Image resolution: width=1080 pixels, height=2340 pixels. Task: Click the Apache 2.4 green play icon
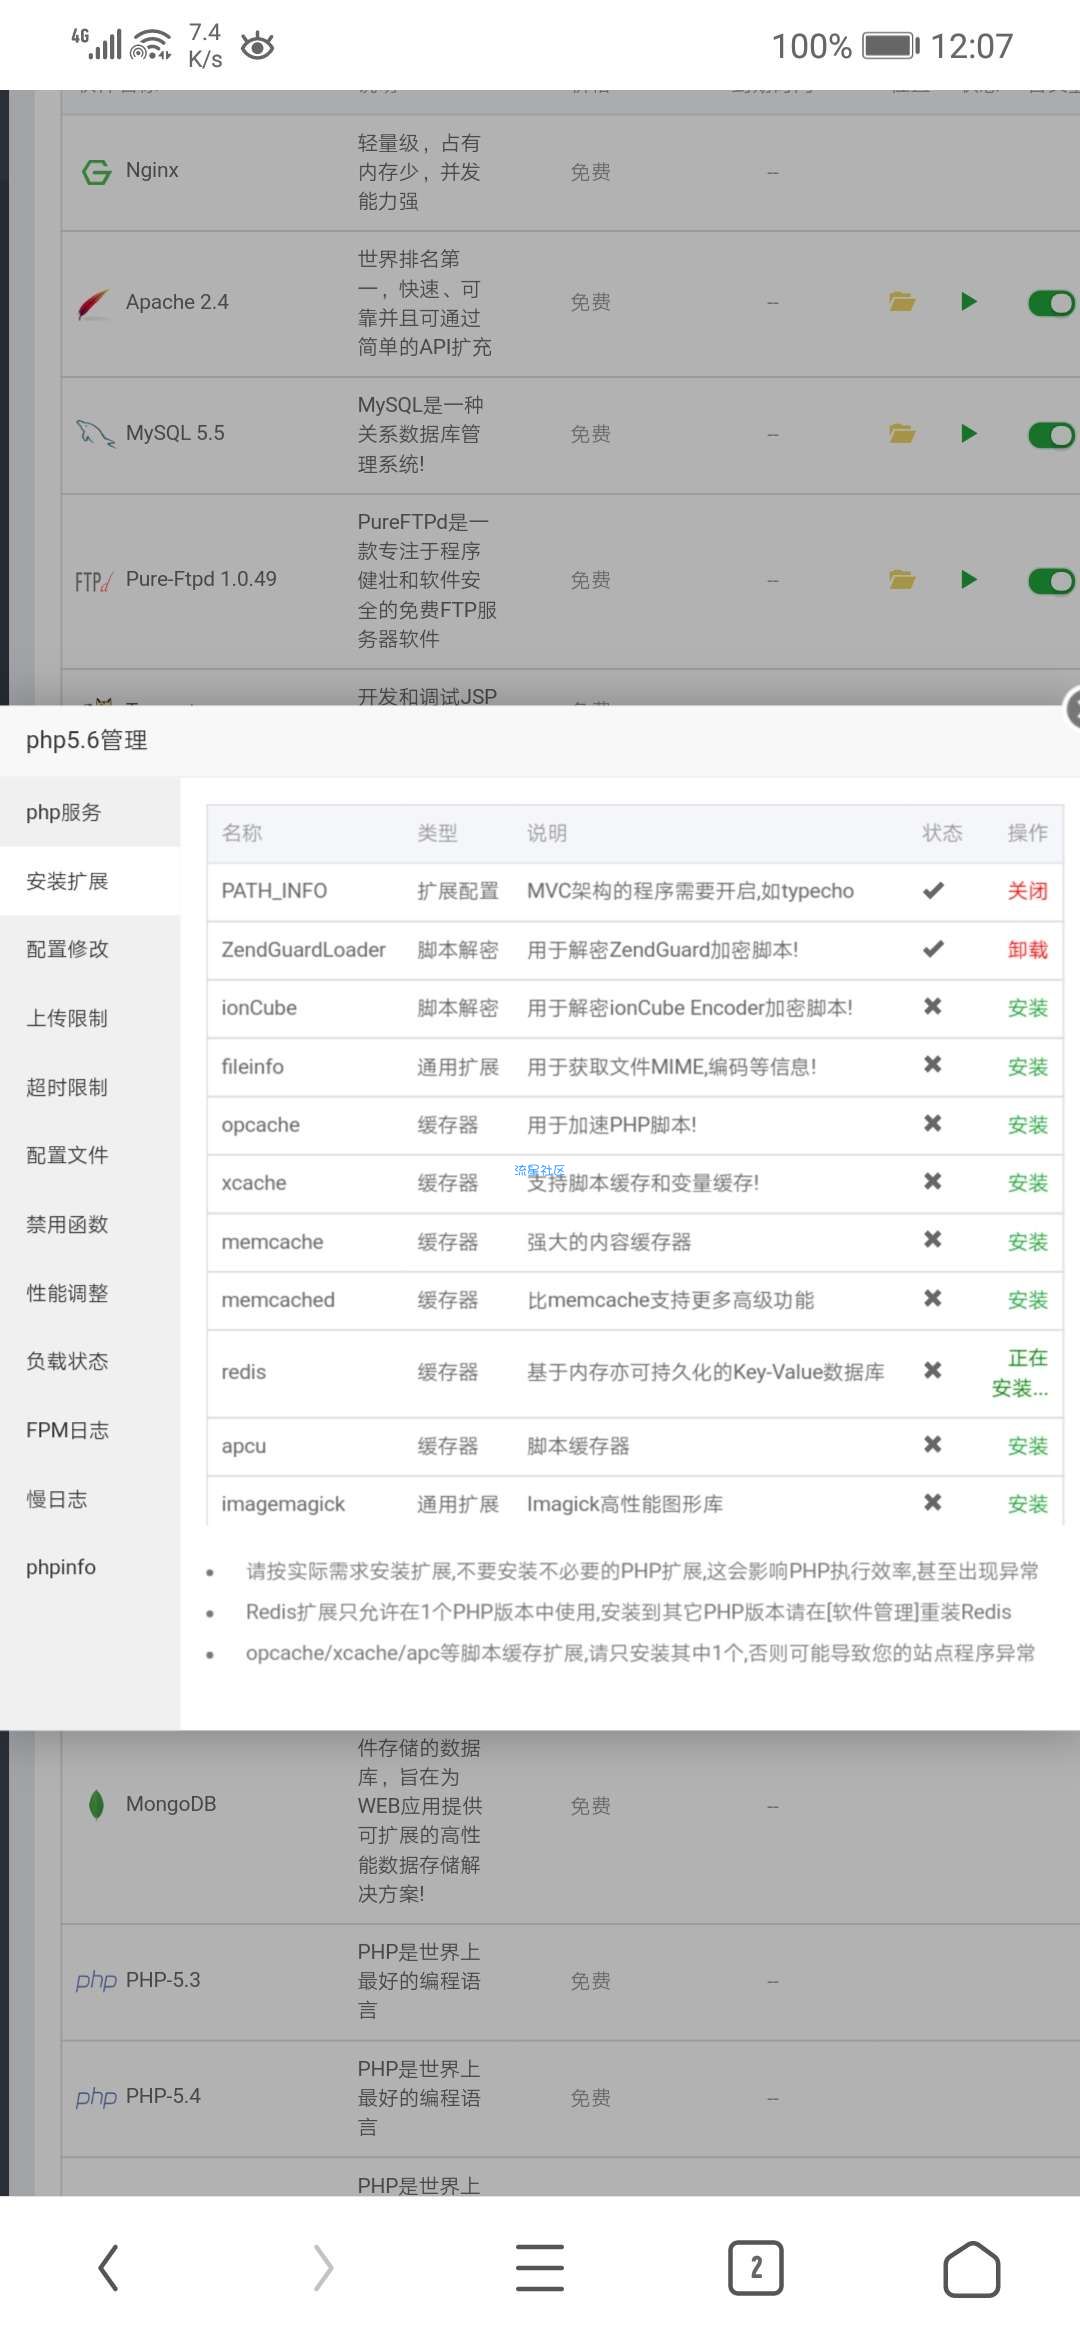point(968,301)
